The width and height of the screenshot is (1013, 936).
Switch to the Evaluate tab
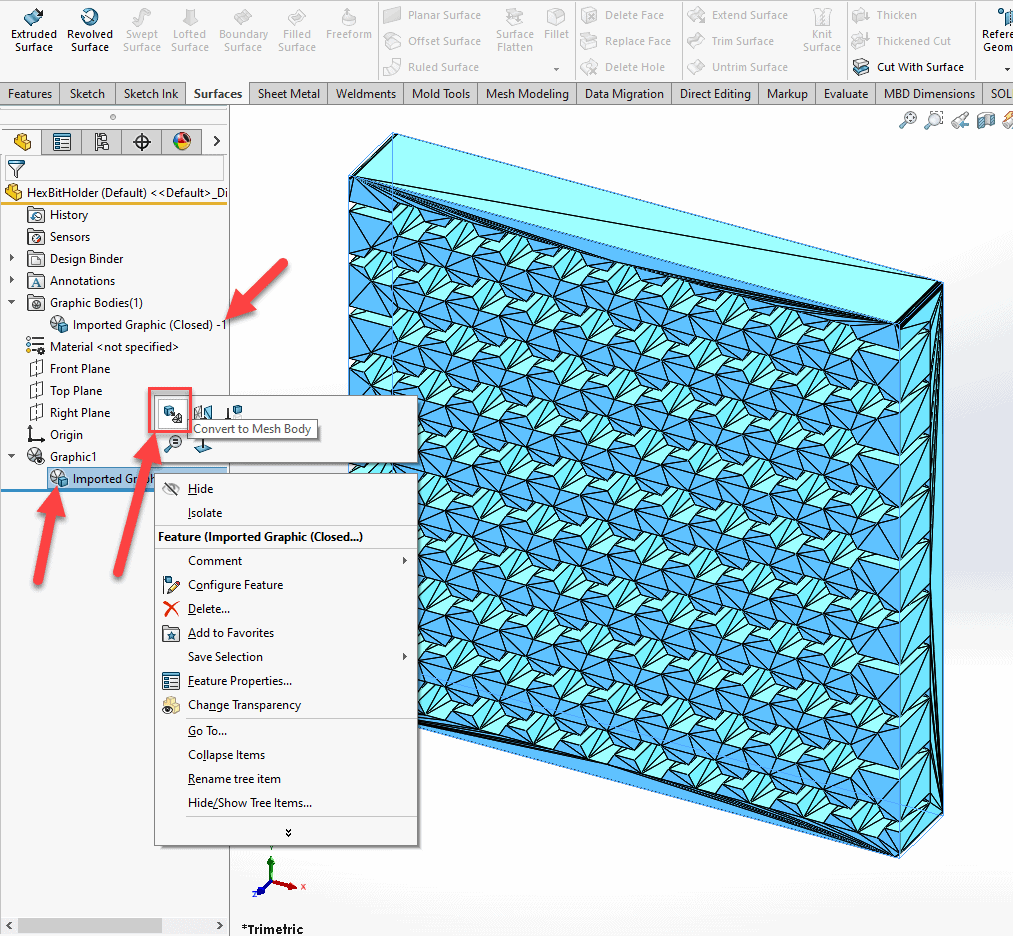pyautogui.click(x=846, y=94)
